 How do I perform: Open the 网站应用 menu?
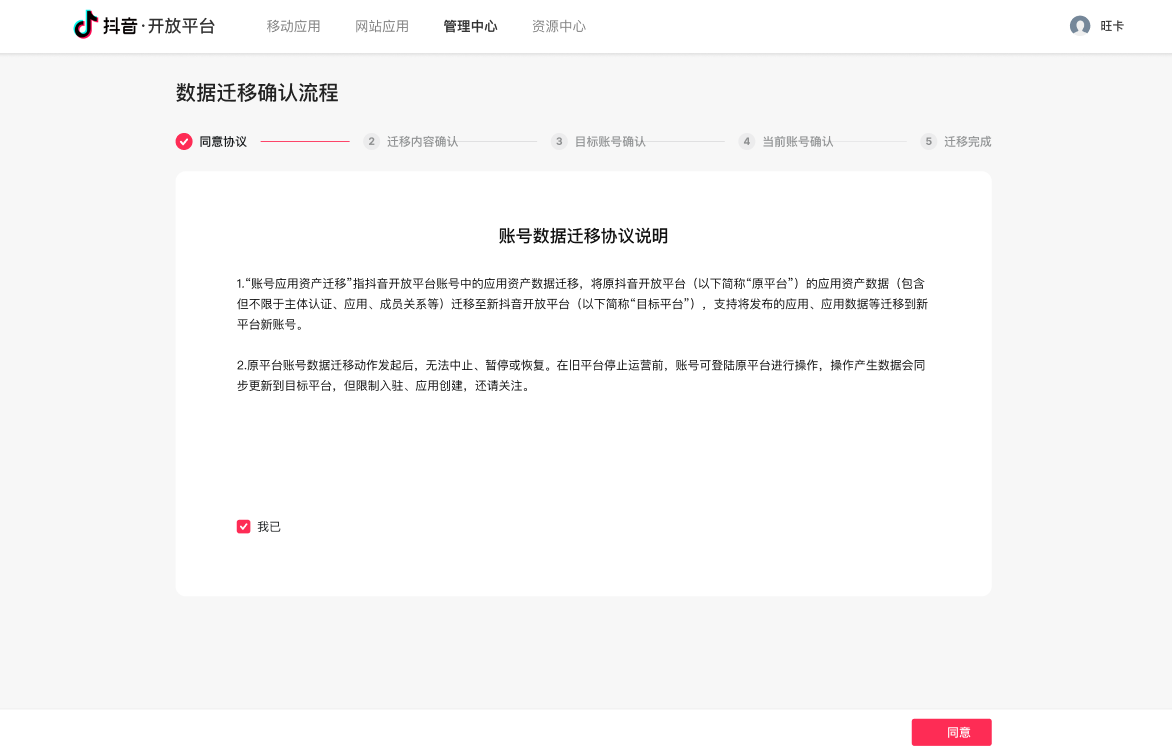(382, 26)
